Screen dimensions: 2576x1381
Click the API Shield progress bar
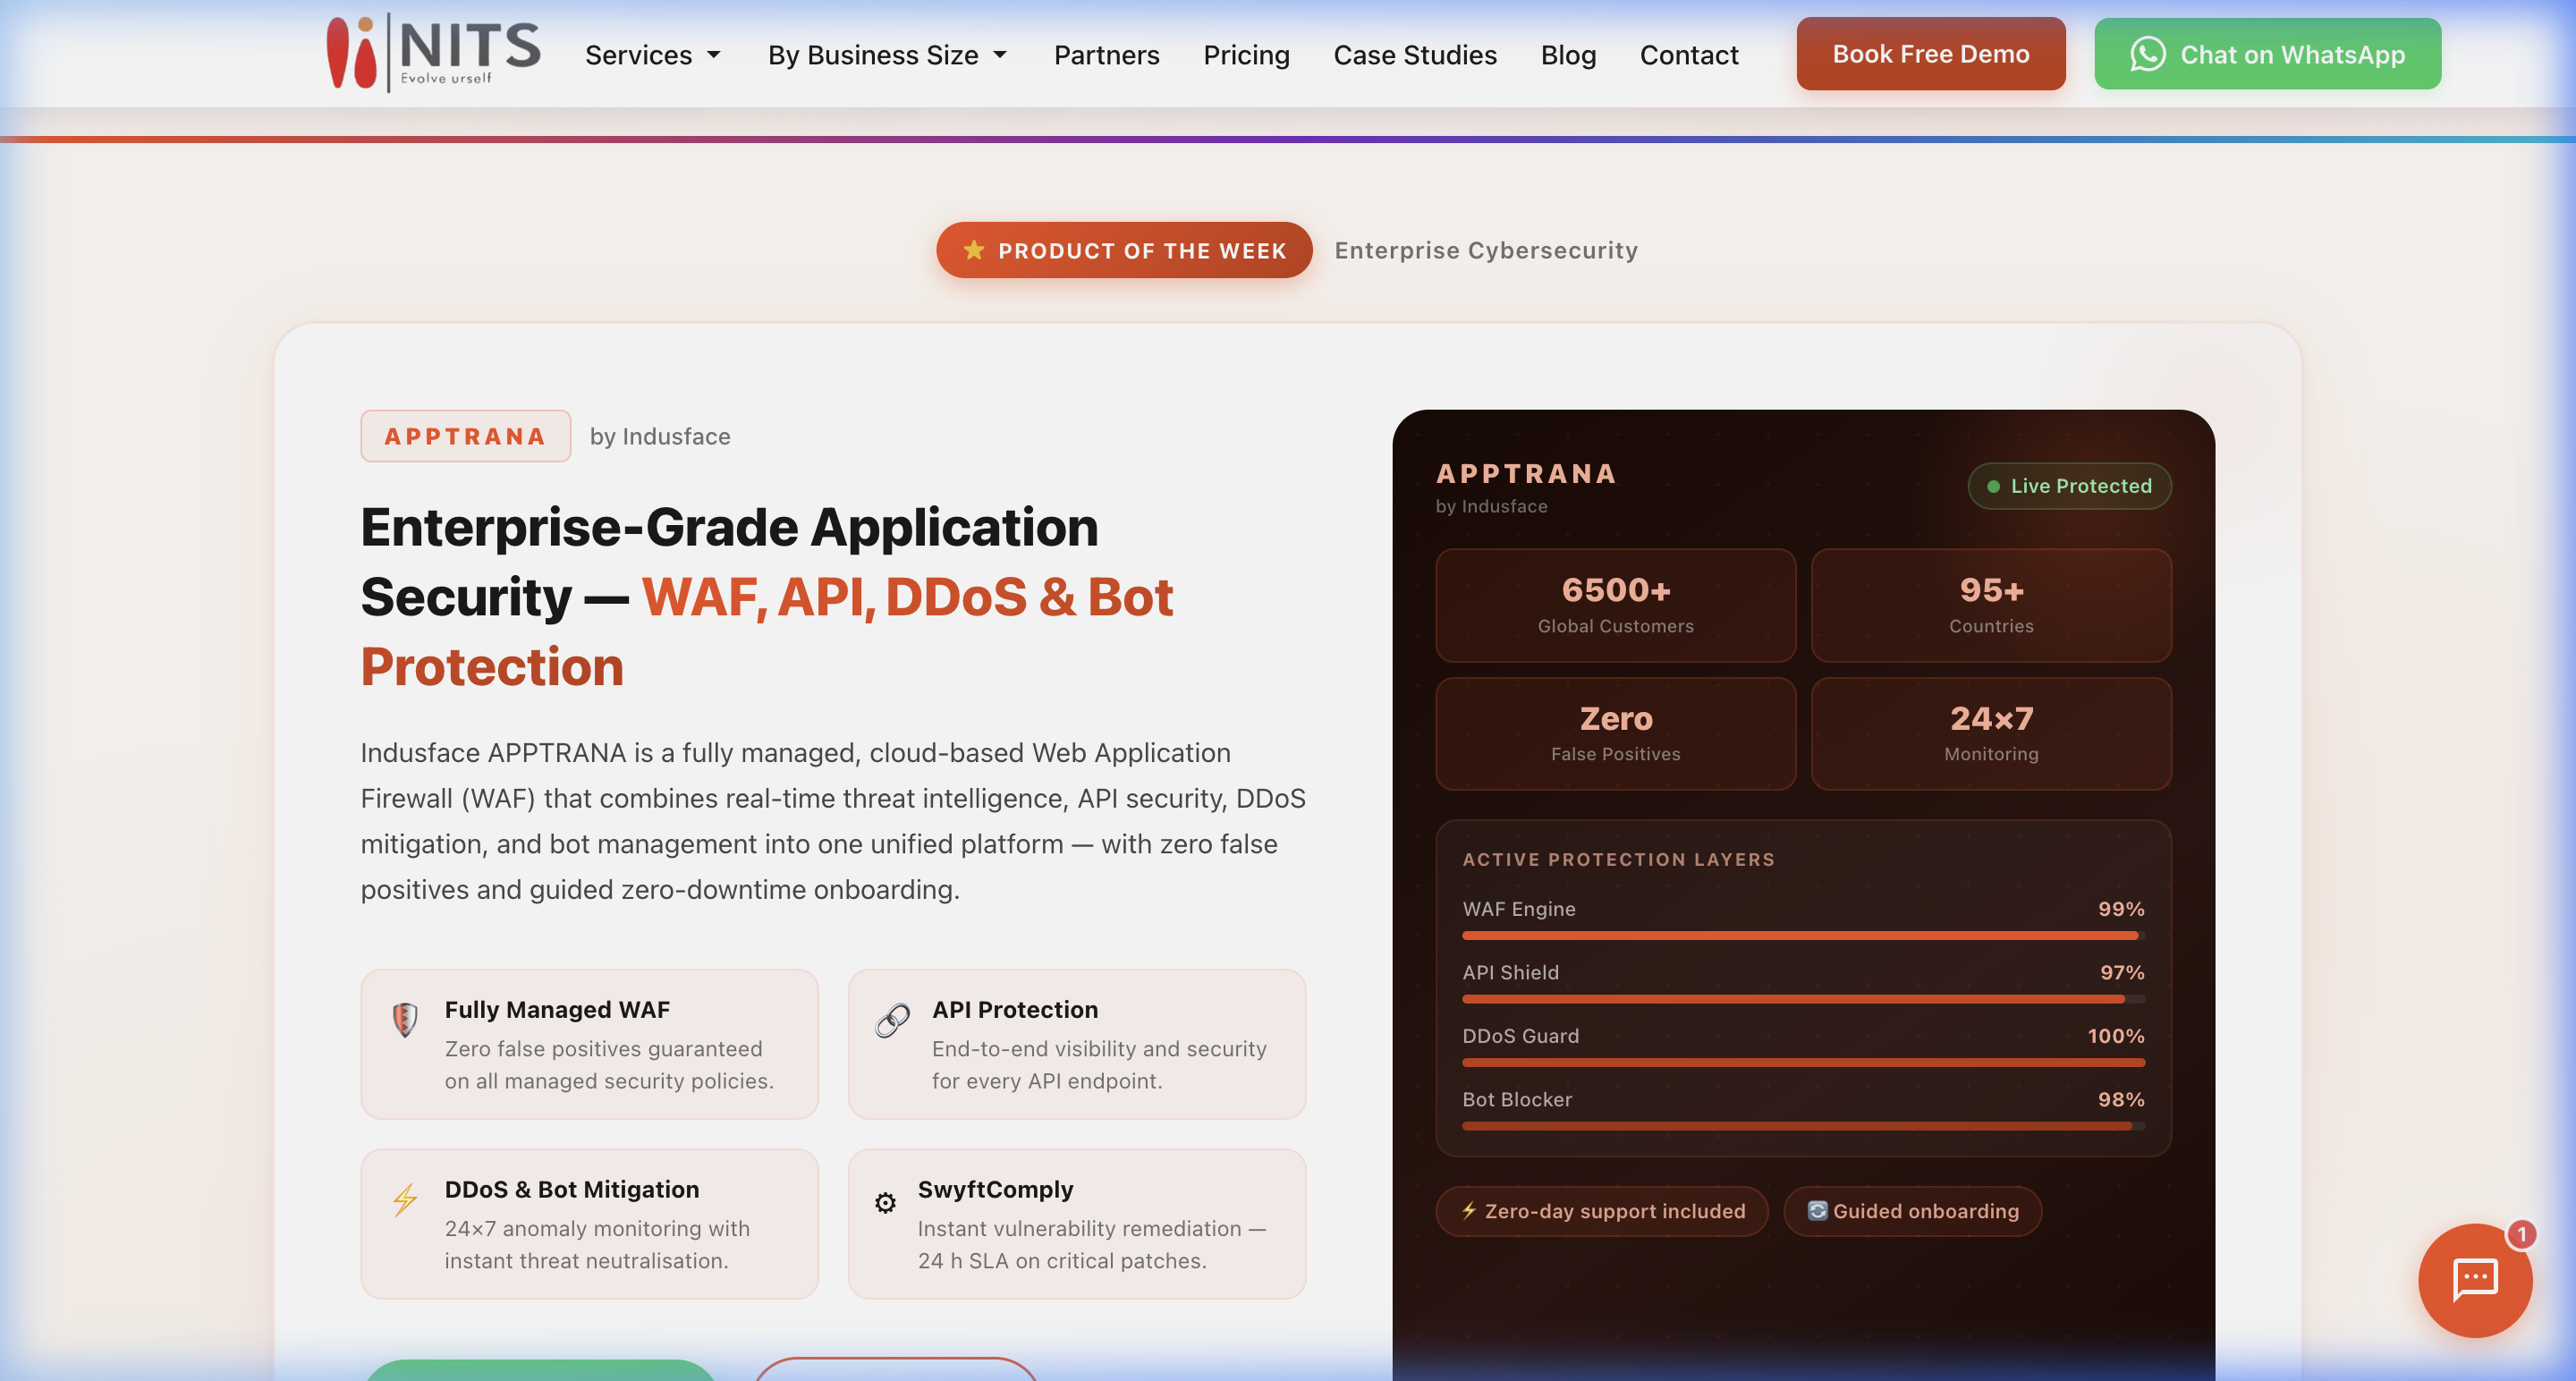[x=1803, y=999]
